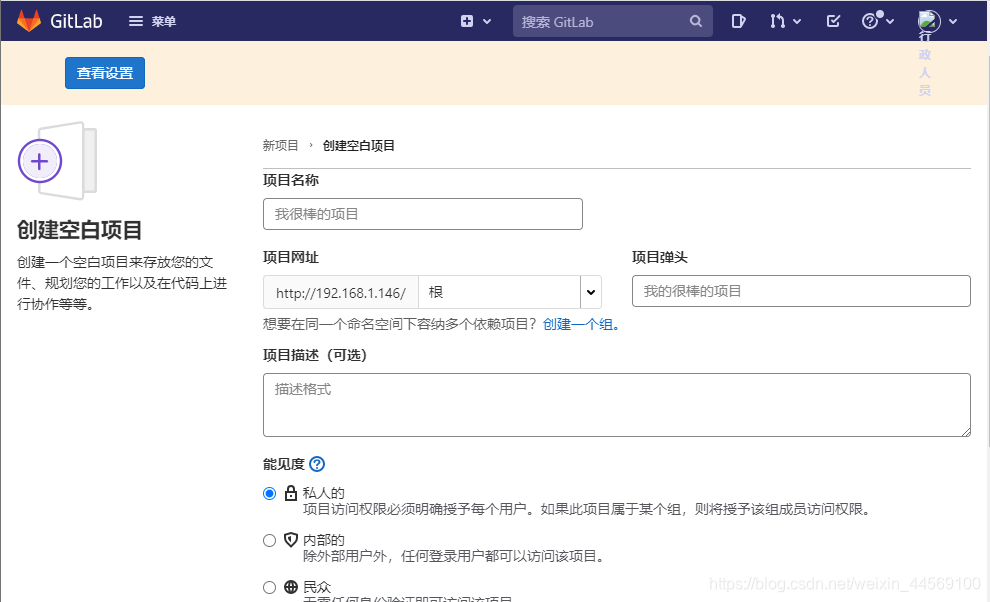Open the issues icon in navbar
Screen dimensions: 990x602
pyautogui.click(x=738, y=21)
